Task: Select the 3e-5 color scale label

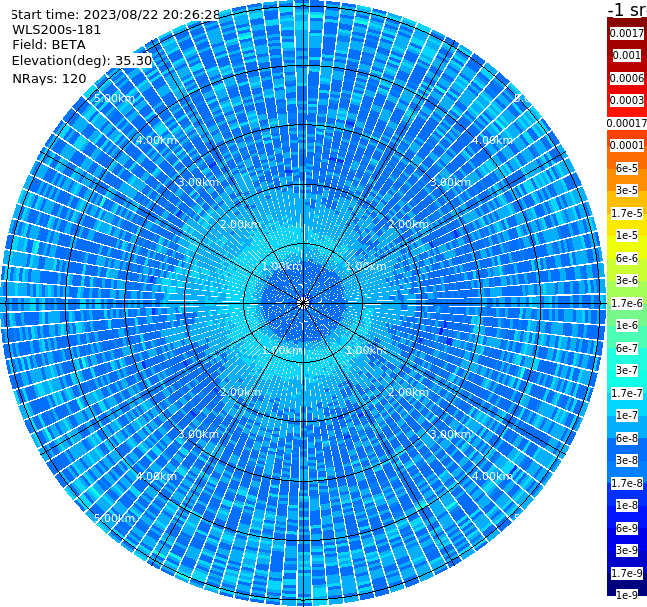Action: pos(627,190)
